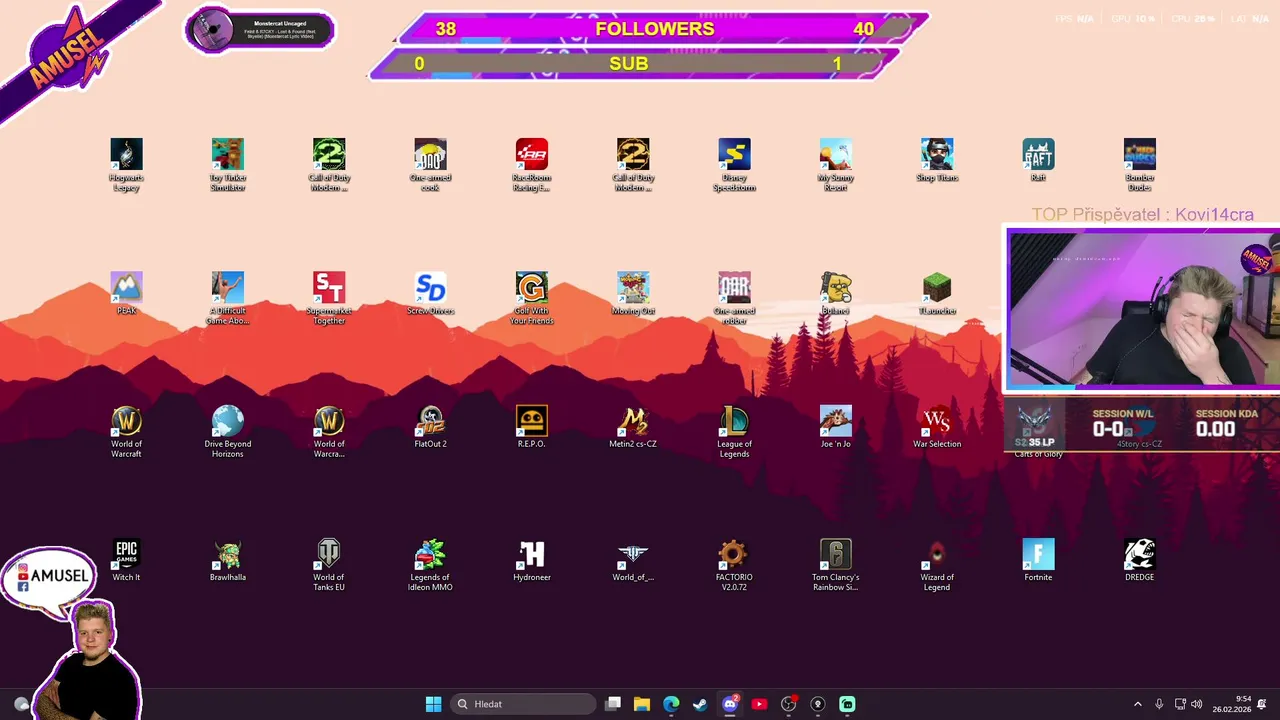Open the green app on taskbar
Screen dimensions: 1280x720
[x=847, y=704]
